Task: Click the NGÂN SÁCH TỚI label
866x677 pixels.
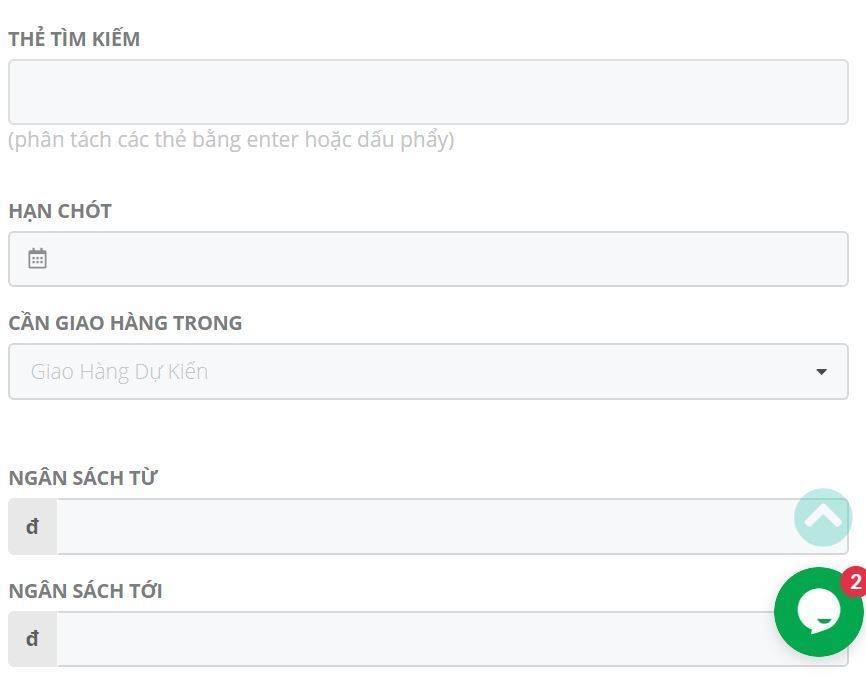Action: (x=86, y=590)
